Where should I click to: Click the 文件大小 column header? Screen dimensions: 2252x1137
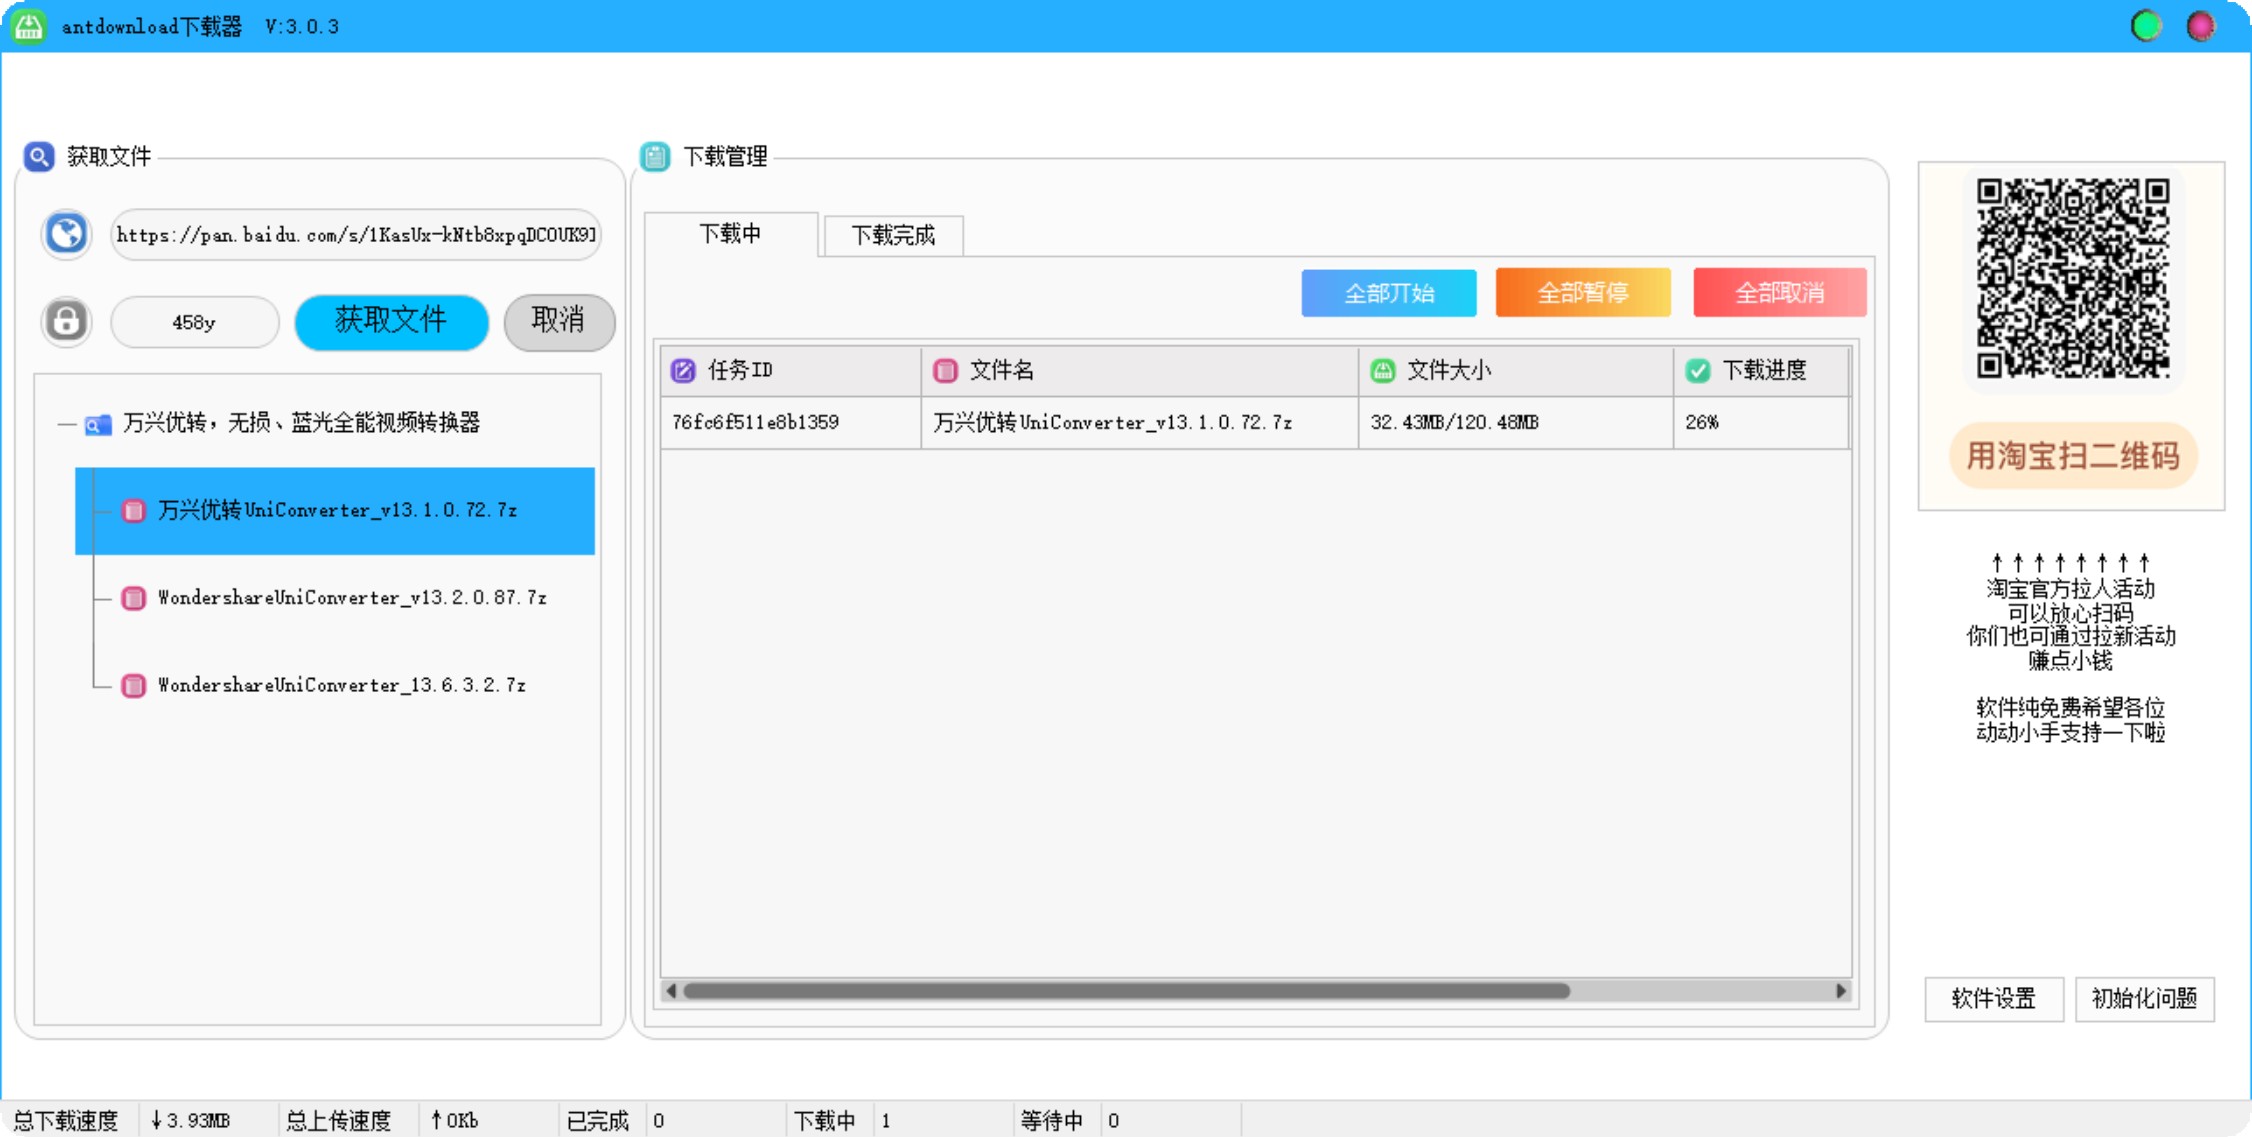(x=1516, y=371)
